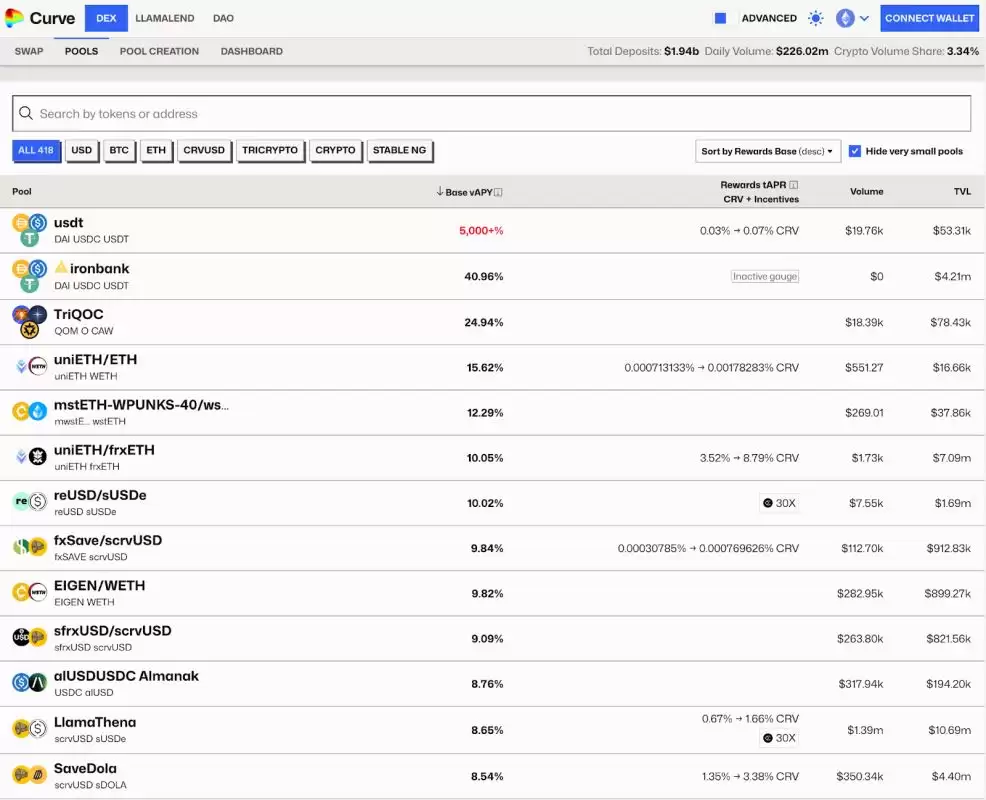Switch to the LLAMALEND tab
Image resolution: width=986 pixels, height=800 pixels.
[165, 18]
